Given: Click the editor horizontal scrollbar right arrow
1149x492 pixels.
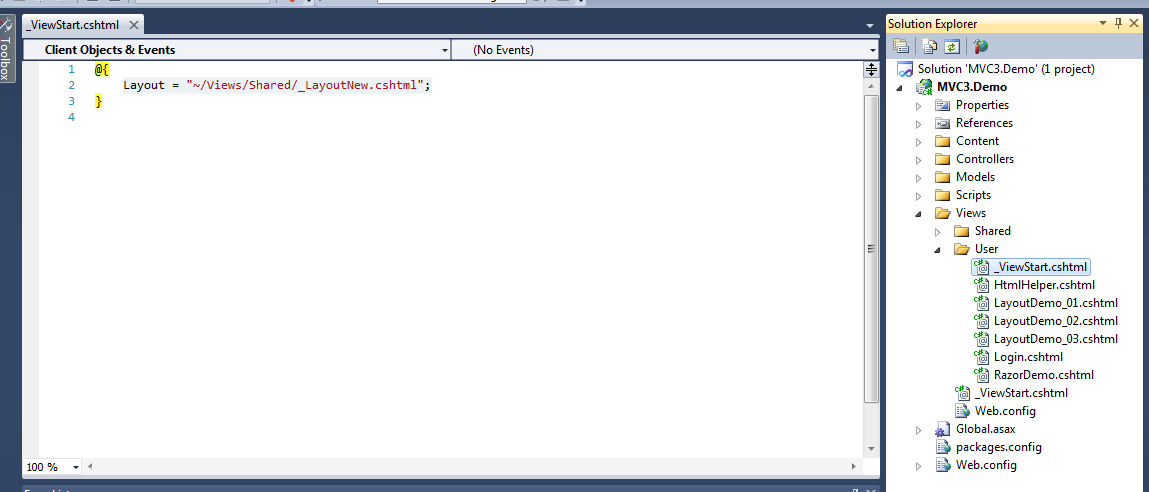Looking at the screenshot, I should point(854,466).
